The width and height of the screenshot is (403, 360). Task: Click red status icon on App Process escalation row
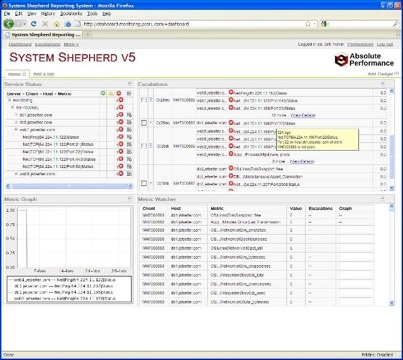pyautogui.click(x=231, y=154)
